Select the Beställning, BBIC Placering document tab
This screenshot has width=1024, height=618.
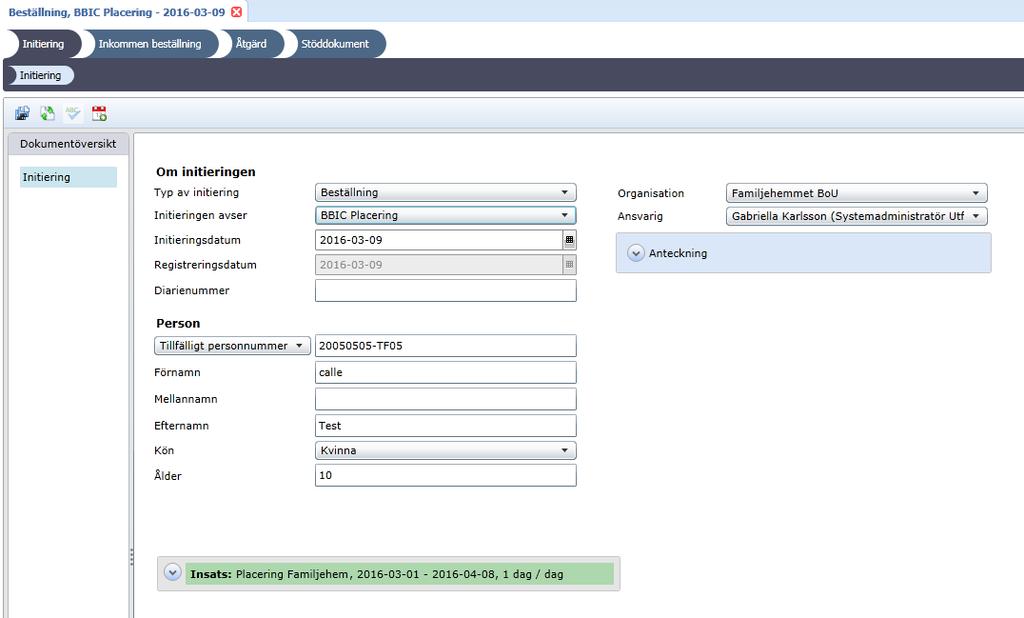(116, 12)
